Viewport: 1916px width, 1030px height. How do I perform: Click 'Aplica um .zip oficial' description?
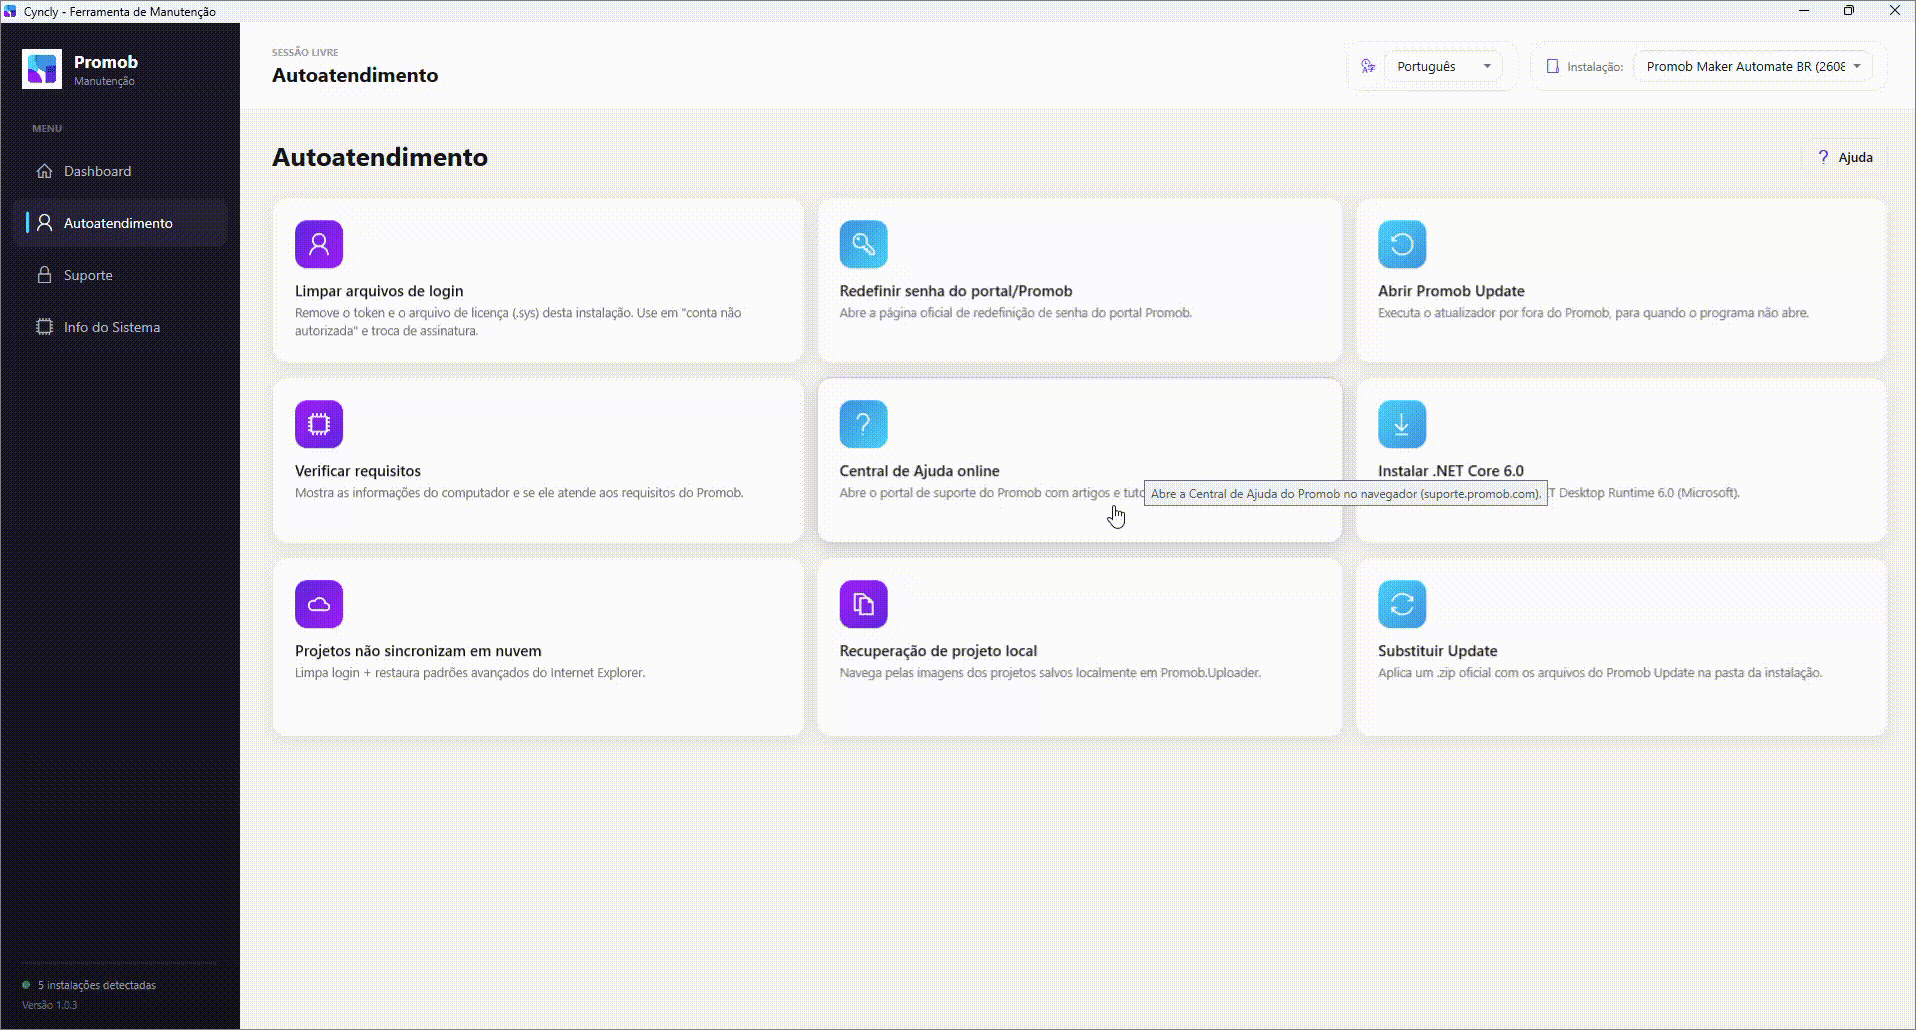(x=1600, y=673)
